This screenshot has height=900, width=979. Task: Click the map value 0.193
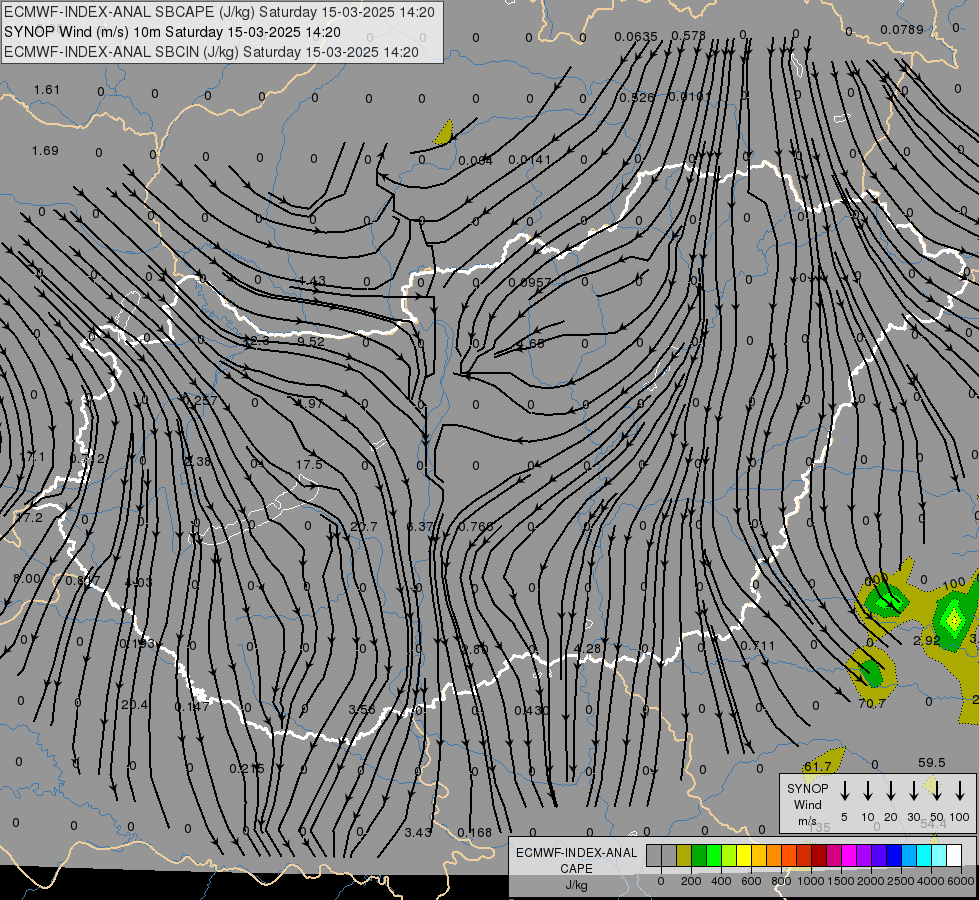[x=137, y=644]
